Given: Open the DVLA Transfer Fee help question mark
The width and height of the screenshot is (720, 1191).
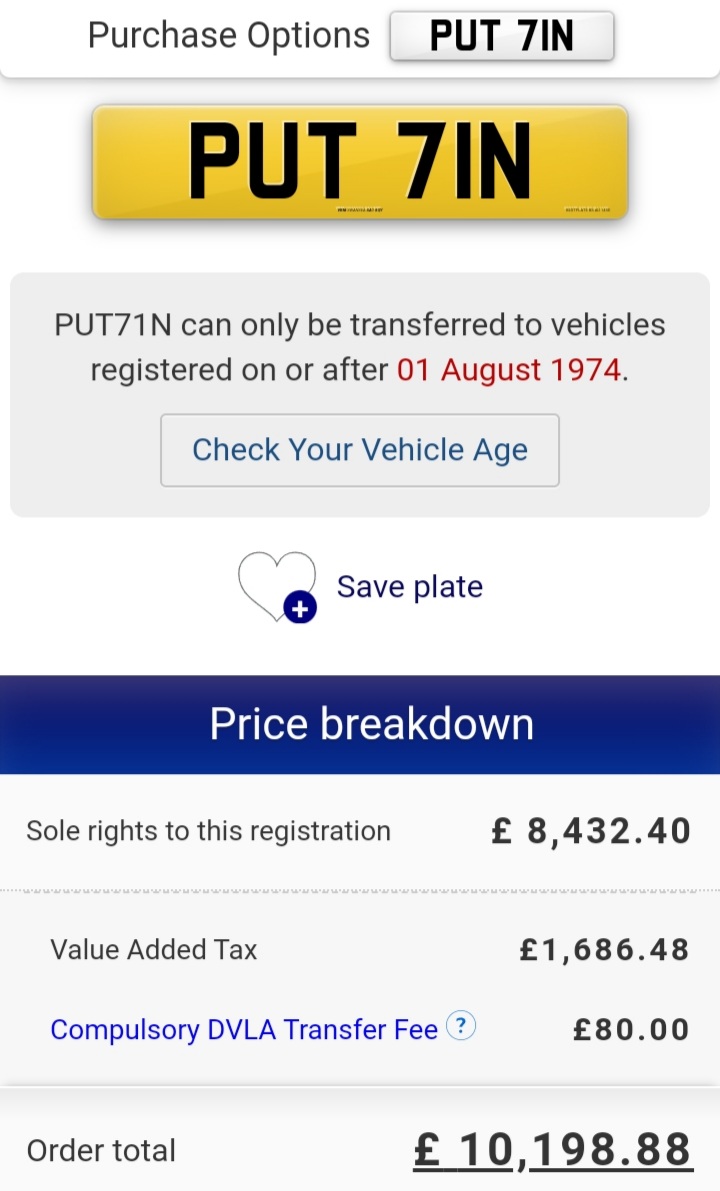Looking at the screenshot, I should (460, 1027).
